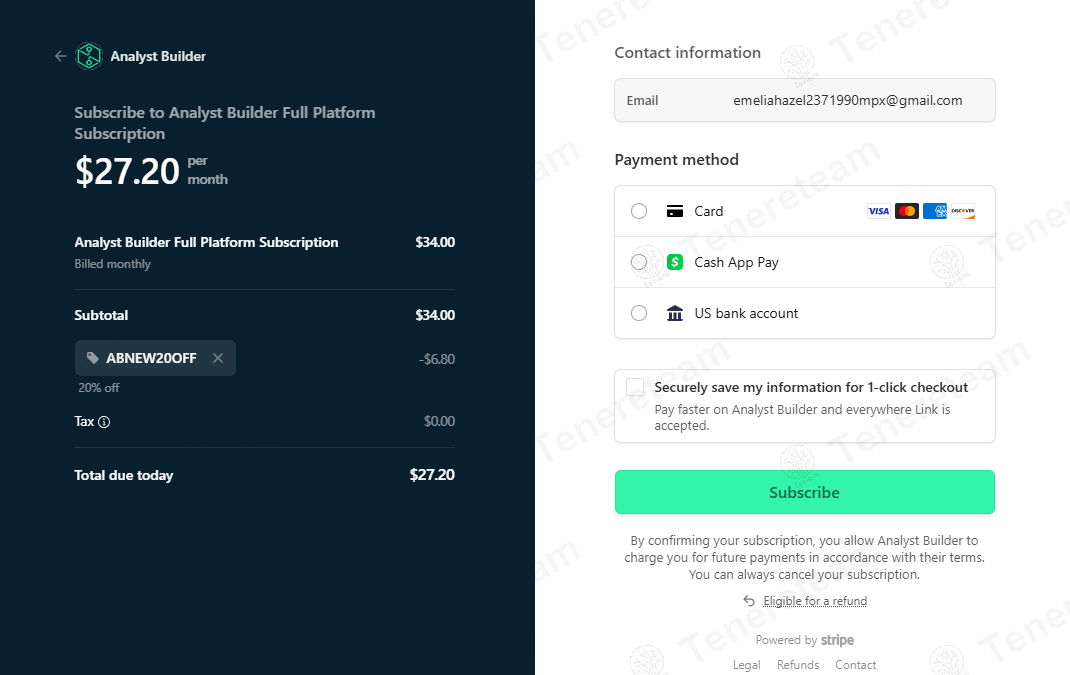Select the Card payment radio button
The height and width of the screenshot is (675, 1070).
coord(639,211)
